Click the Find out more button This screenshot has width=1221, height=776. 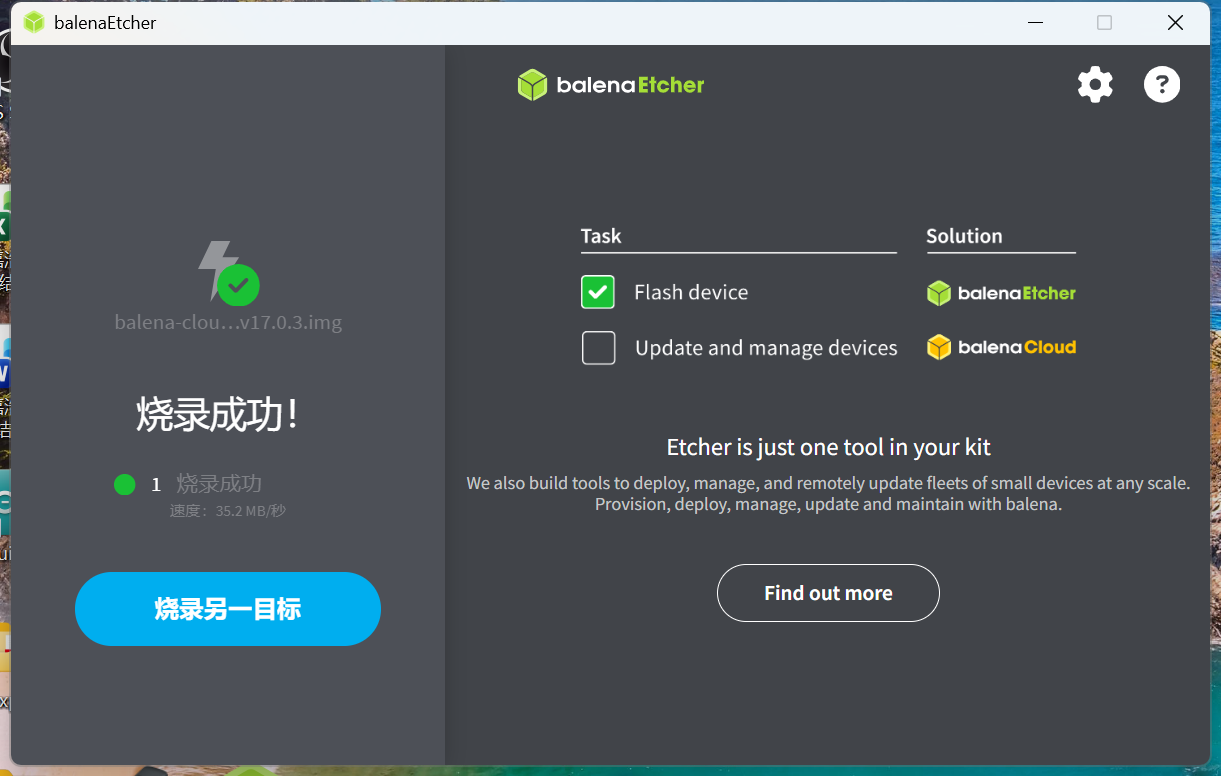coord(828,593)
